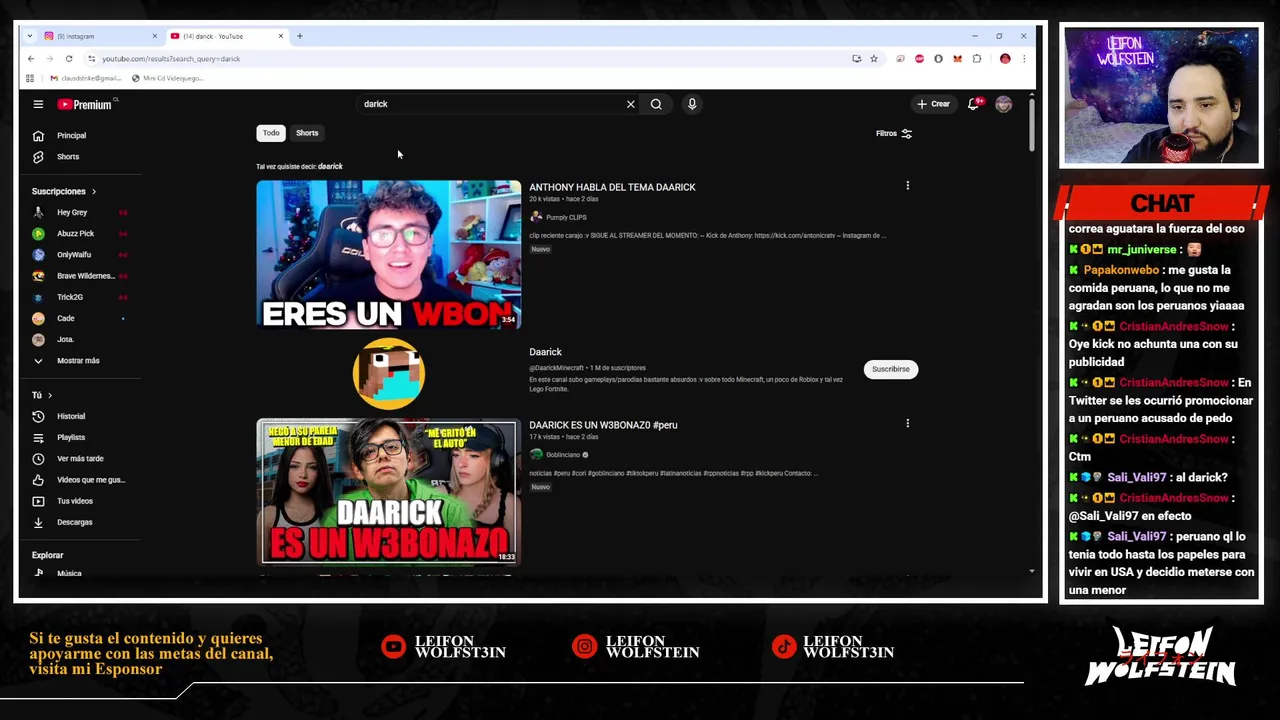Bookmark this page with the star
The image size is (1280, 720).
click(873, 59)
